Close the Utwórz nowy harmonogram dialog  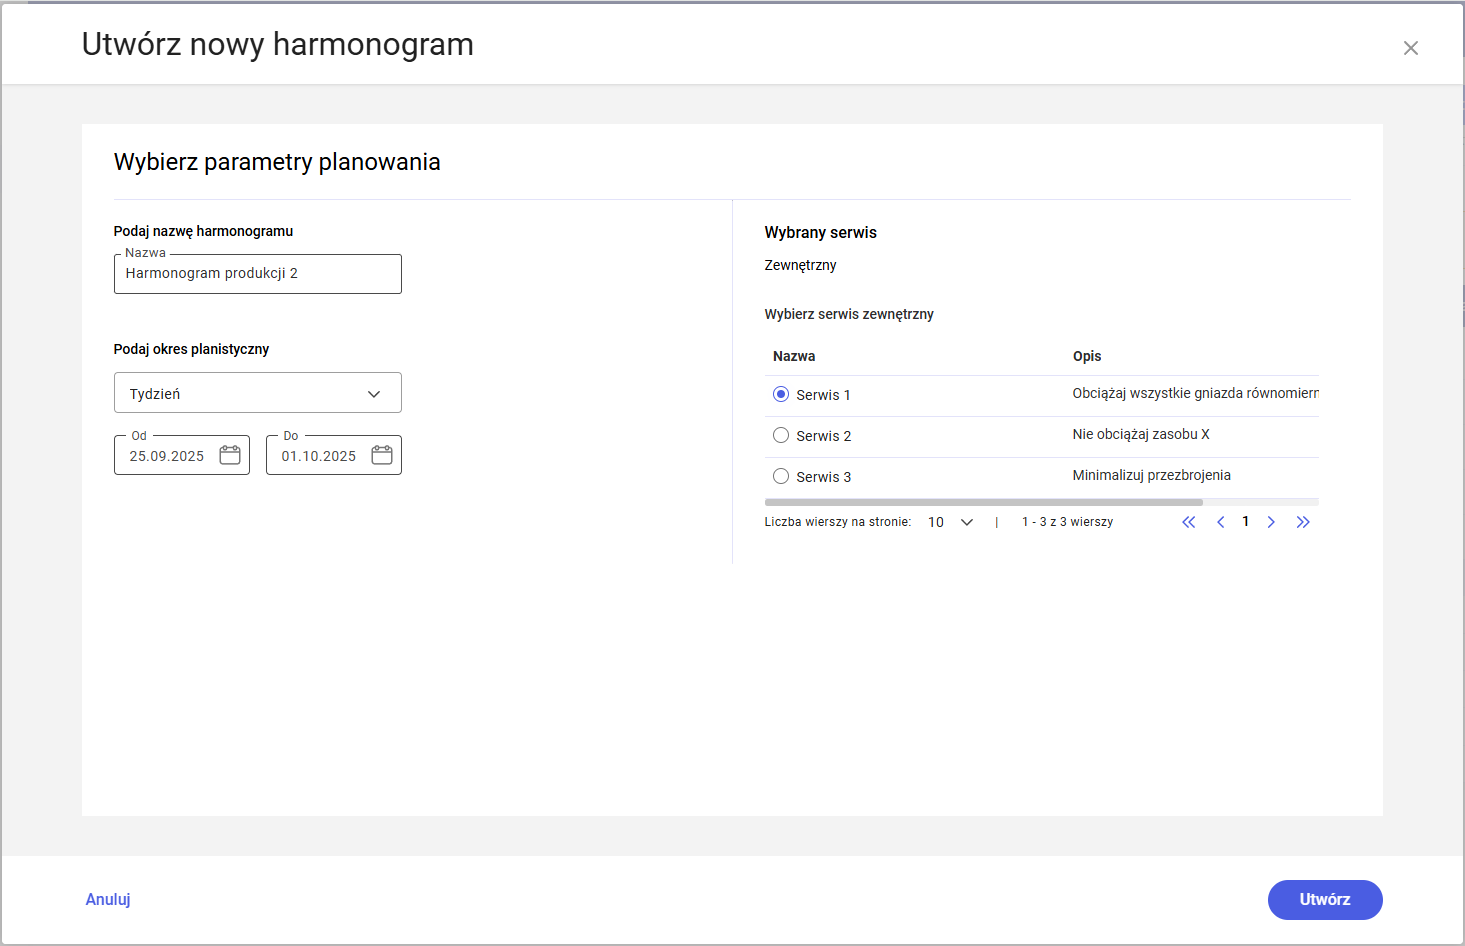1410,48
